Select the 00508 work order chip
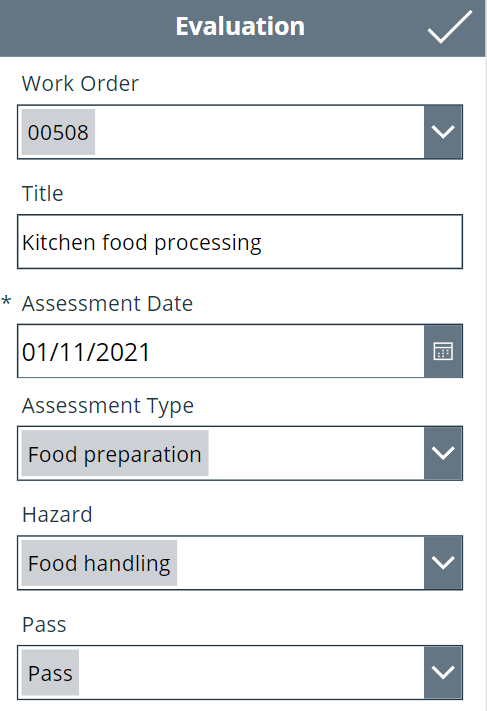Screen dimensions: 487x711 click(58, 132)
